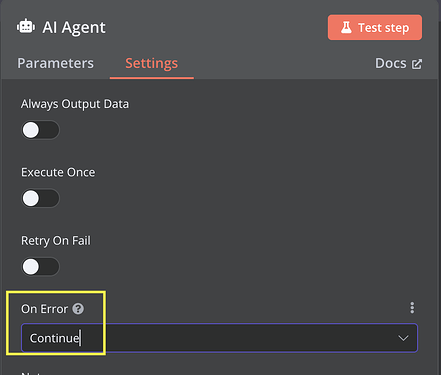
Task: Expand the On Error dropdown chevron
Action: coord(403,338)
